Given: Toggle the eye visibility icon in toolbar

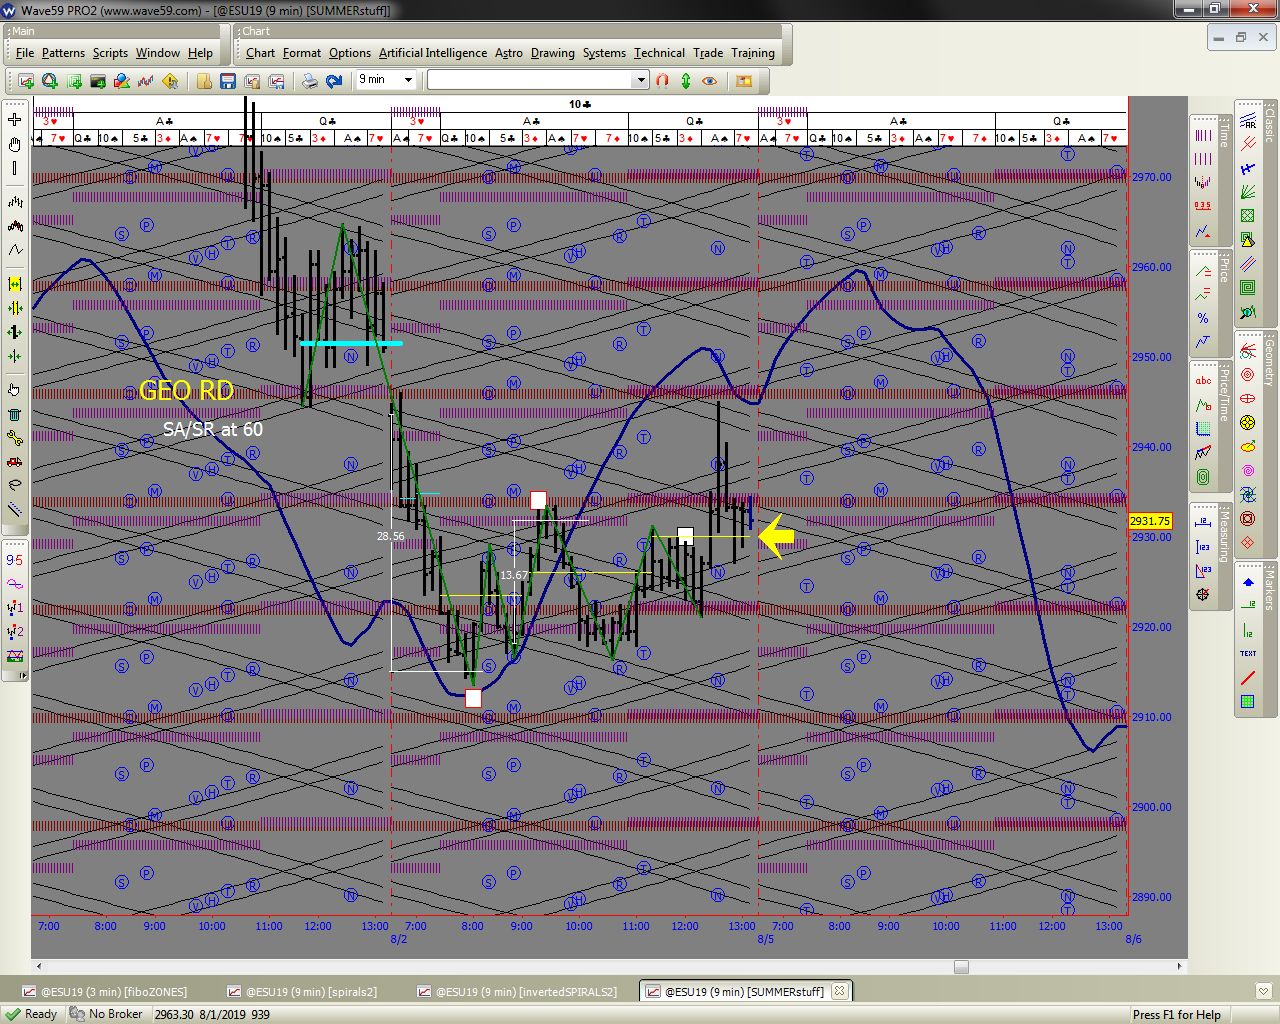Looking at the screenshot, I should [710, 80].
